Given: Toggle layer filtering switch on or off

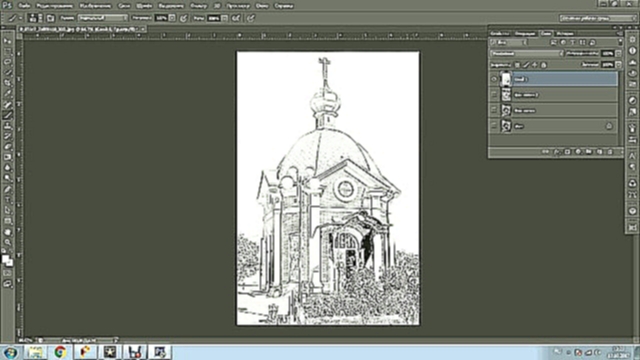Looking at the screenshot, I should pyautogui.click(x=620, y=42).
